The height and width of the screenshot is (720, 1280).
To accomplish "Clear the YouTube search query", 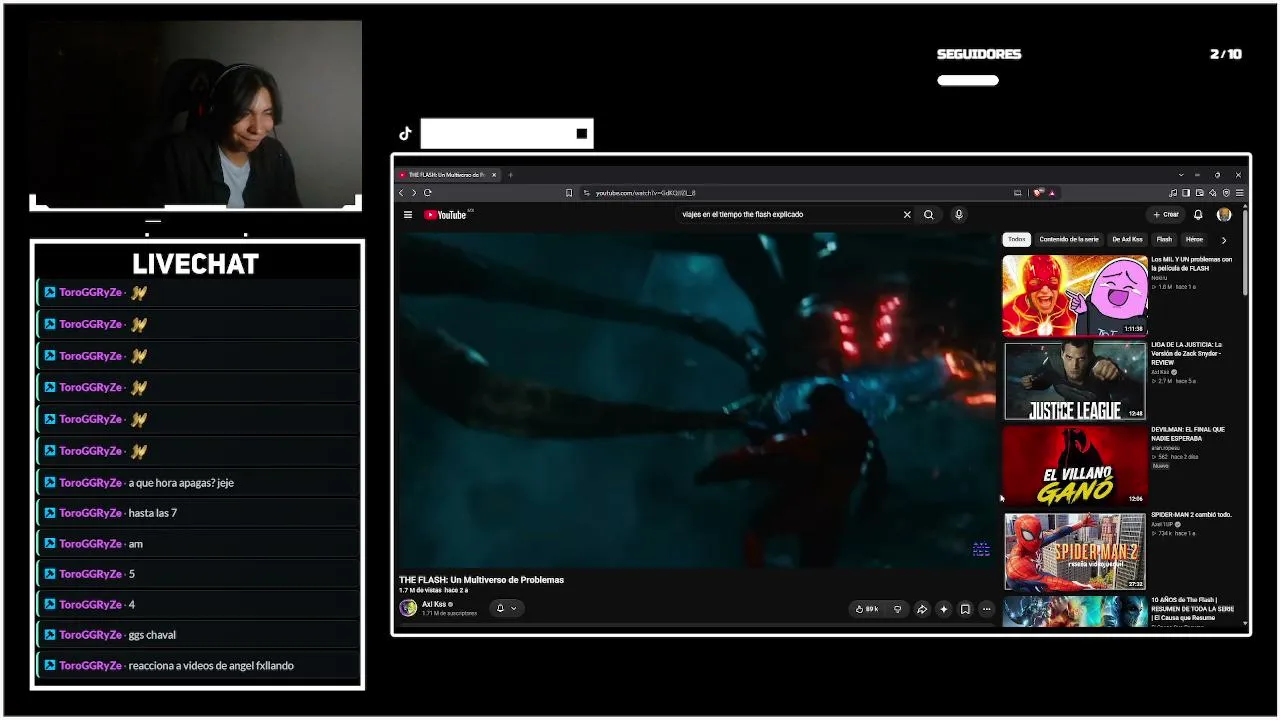I will (907, 215).
